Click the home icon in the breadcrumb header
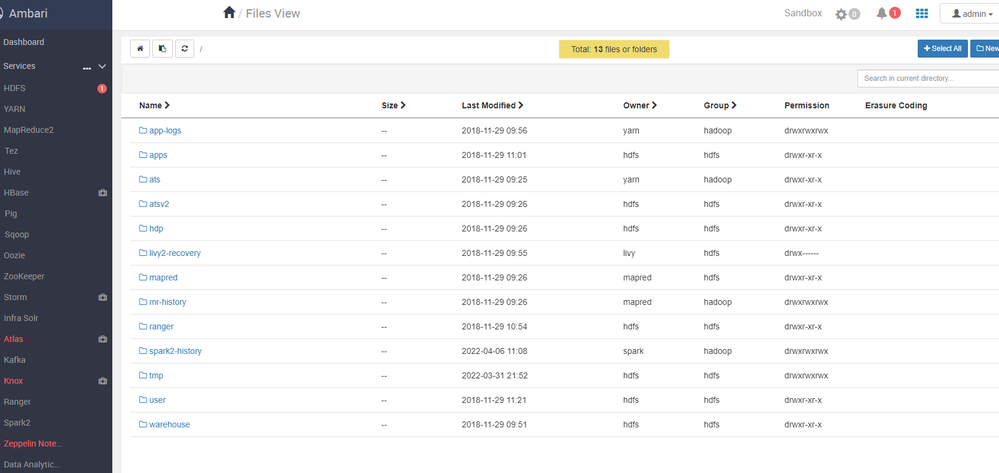The width and height of the screenshot is (999, 473). tap(229, 13)
